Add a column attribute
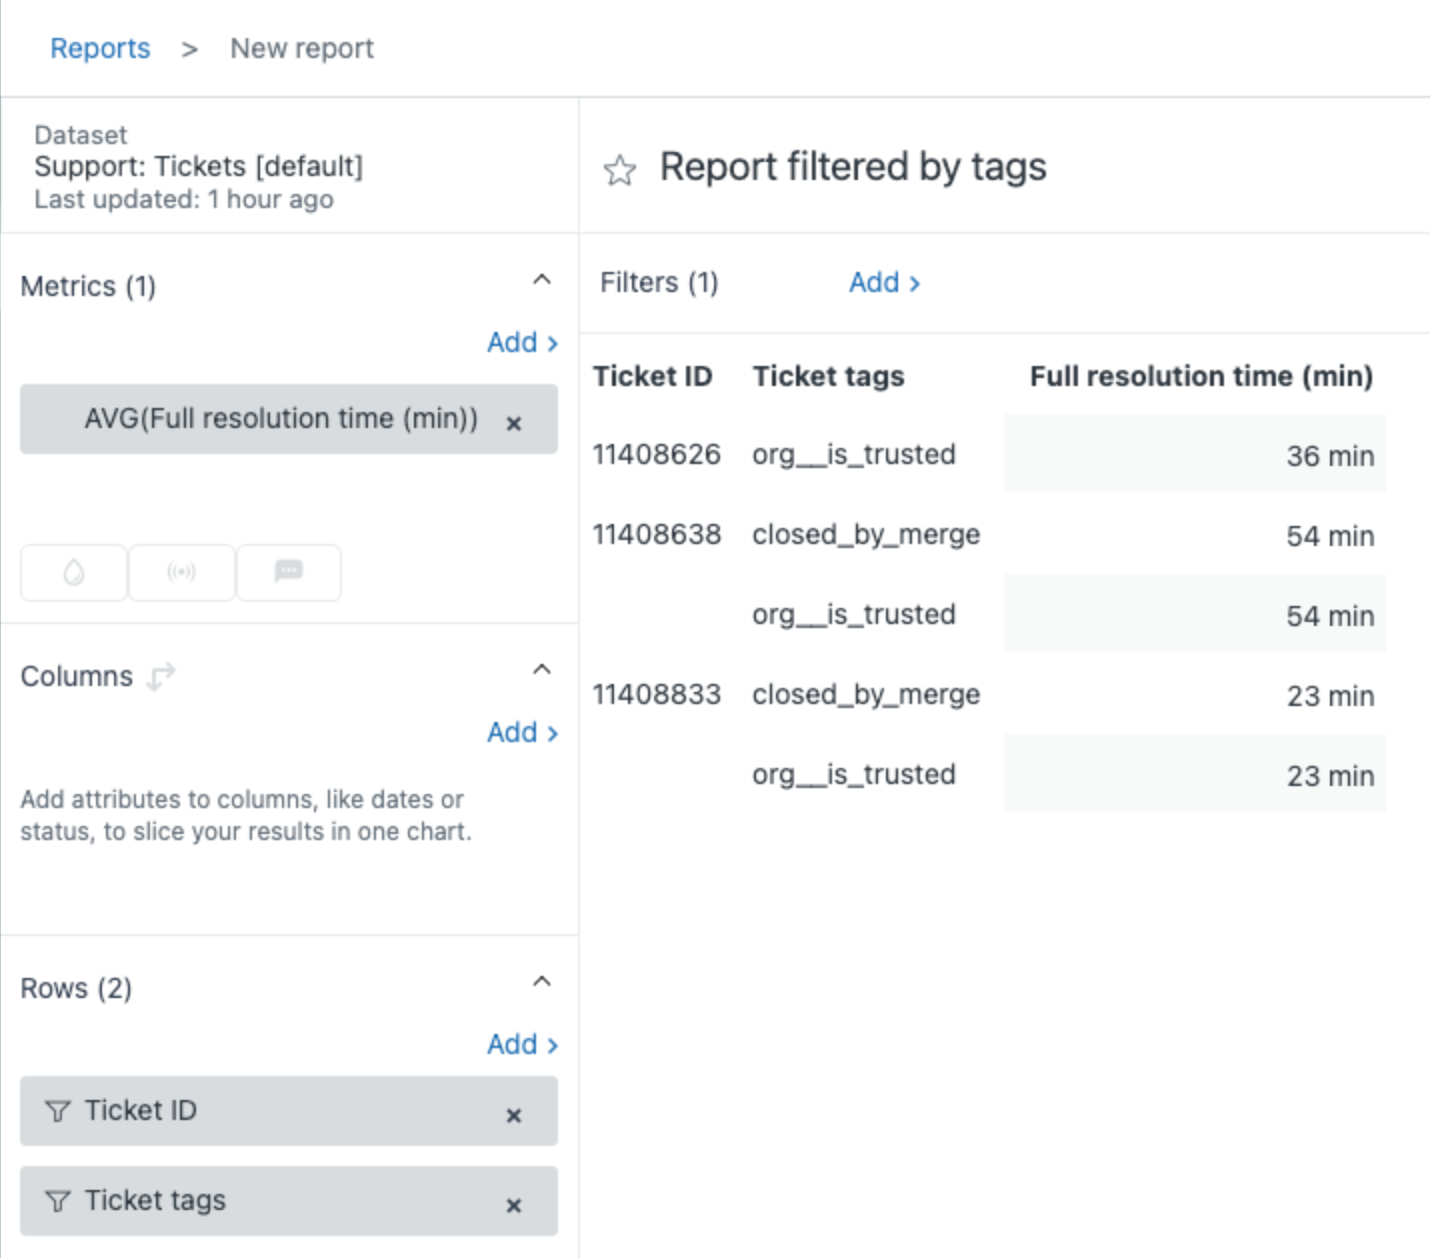 tap(521, 733)
